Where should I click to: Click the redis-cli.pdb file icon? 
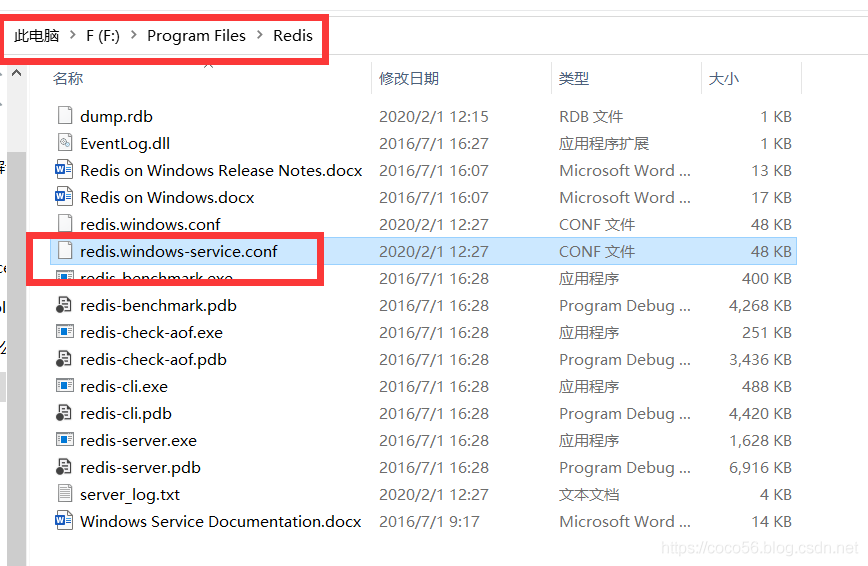tap(64, 413)
